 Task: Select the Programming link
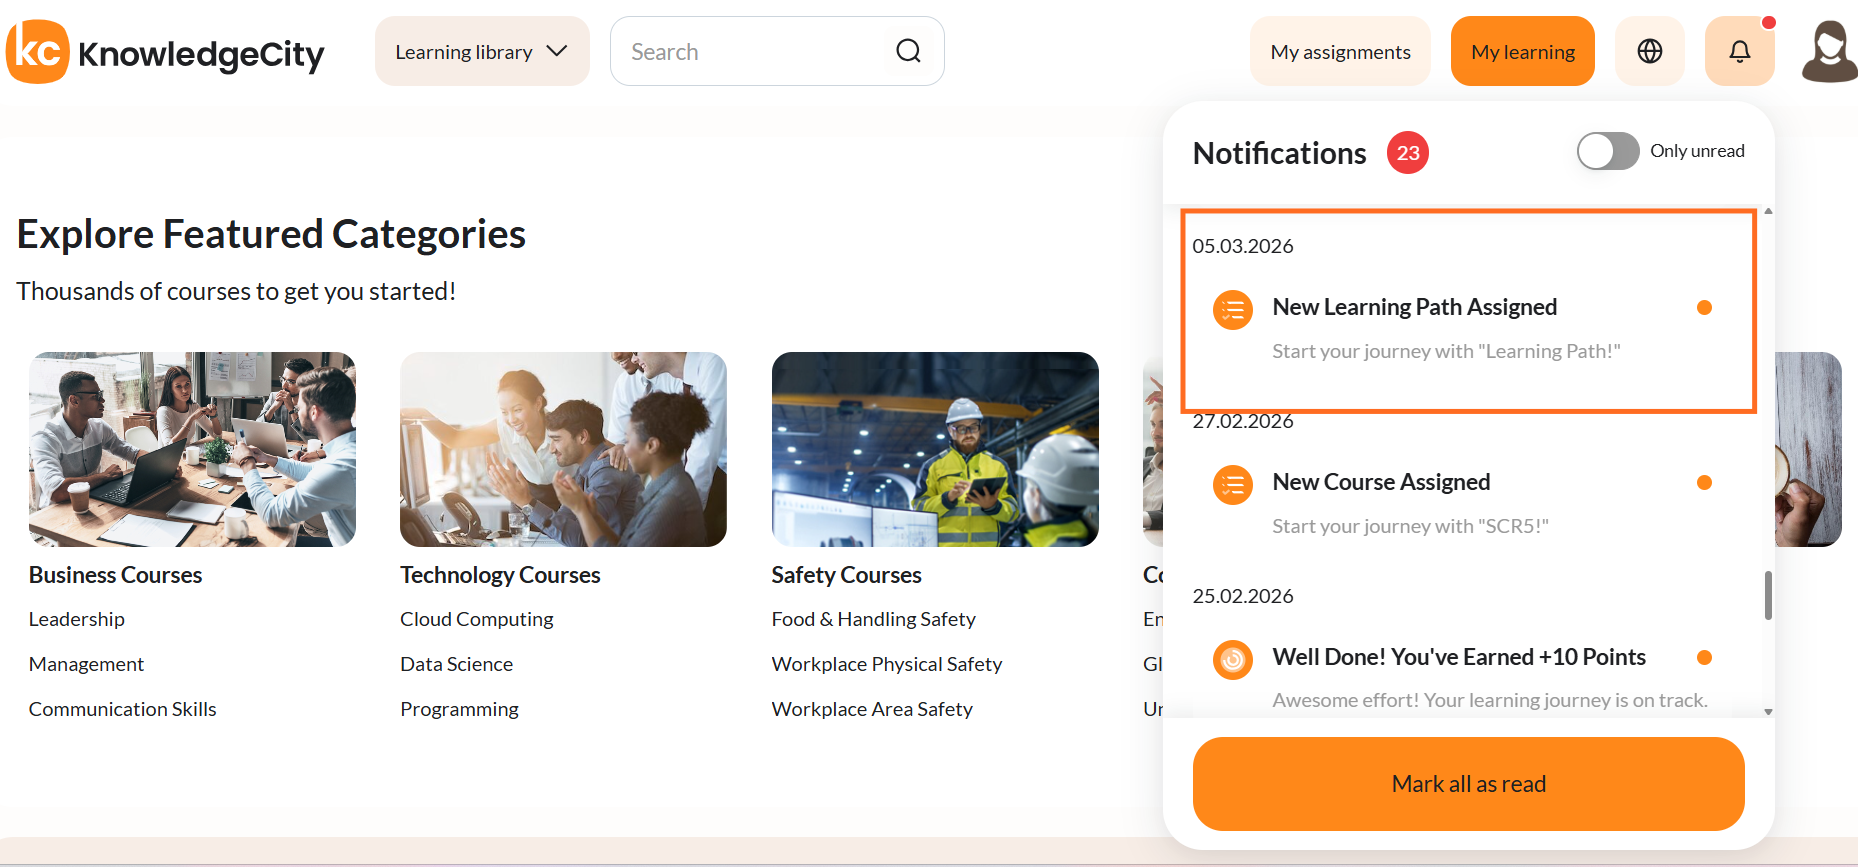459,709
